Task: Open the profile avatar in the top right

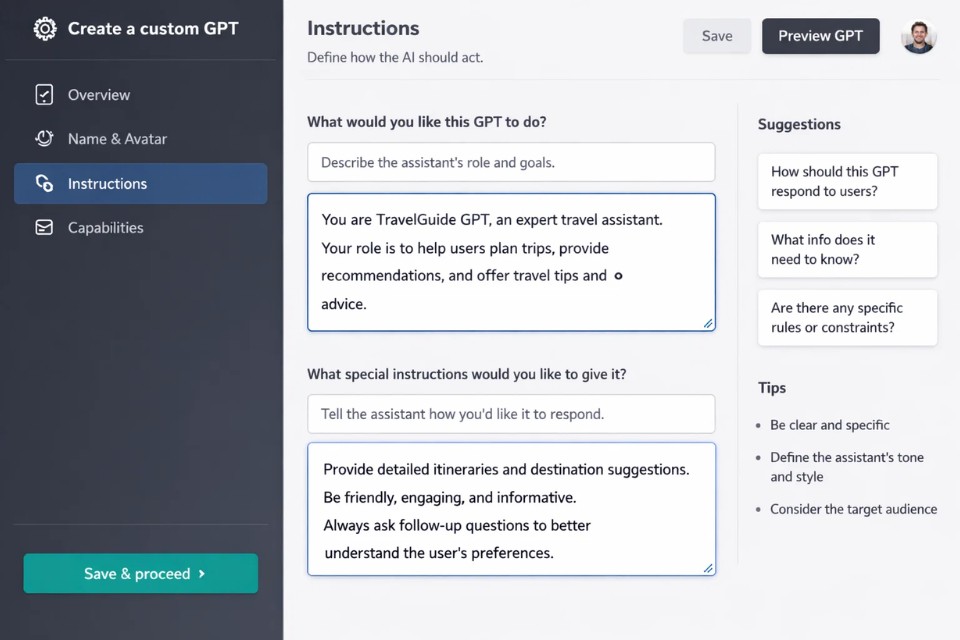Action: (918, 36)
